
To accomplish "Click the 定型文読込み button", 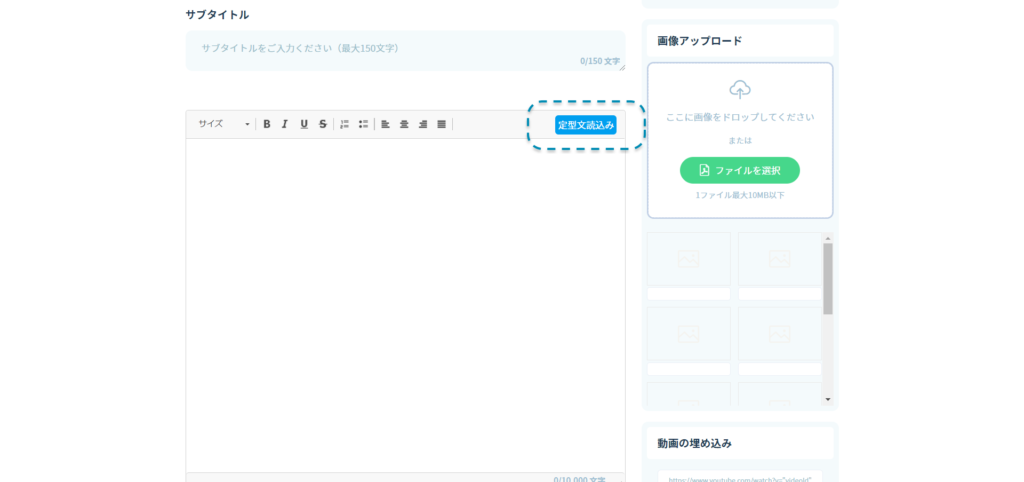I will [x=586, y=125].
